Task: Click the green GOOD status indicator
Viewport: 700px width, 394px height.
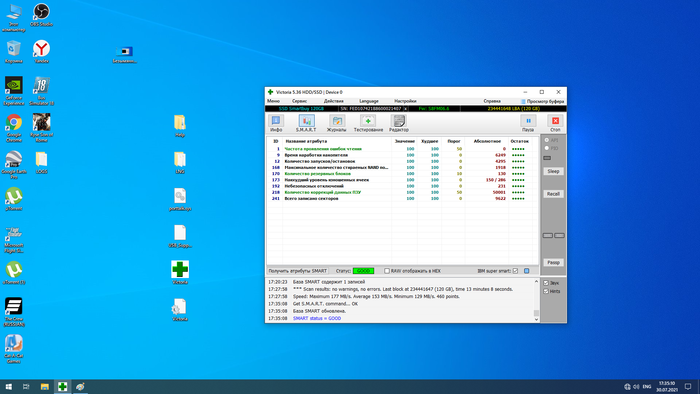Action: tap(363, 271)
